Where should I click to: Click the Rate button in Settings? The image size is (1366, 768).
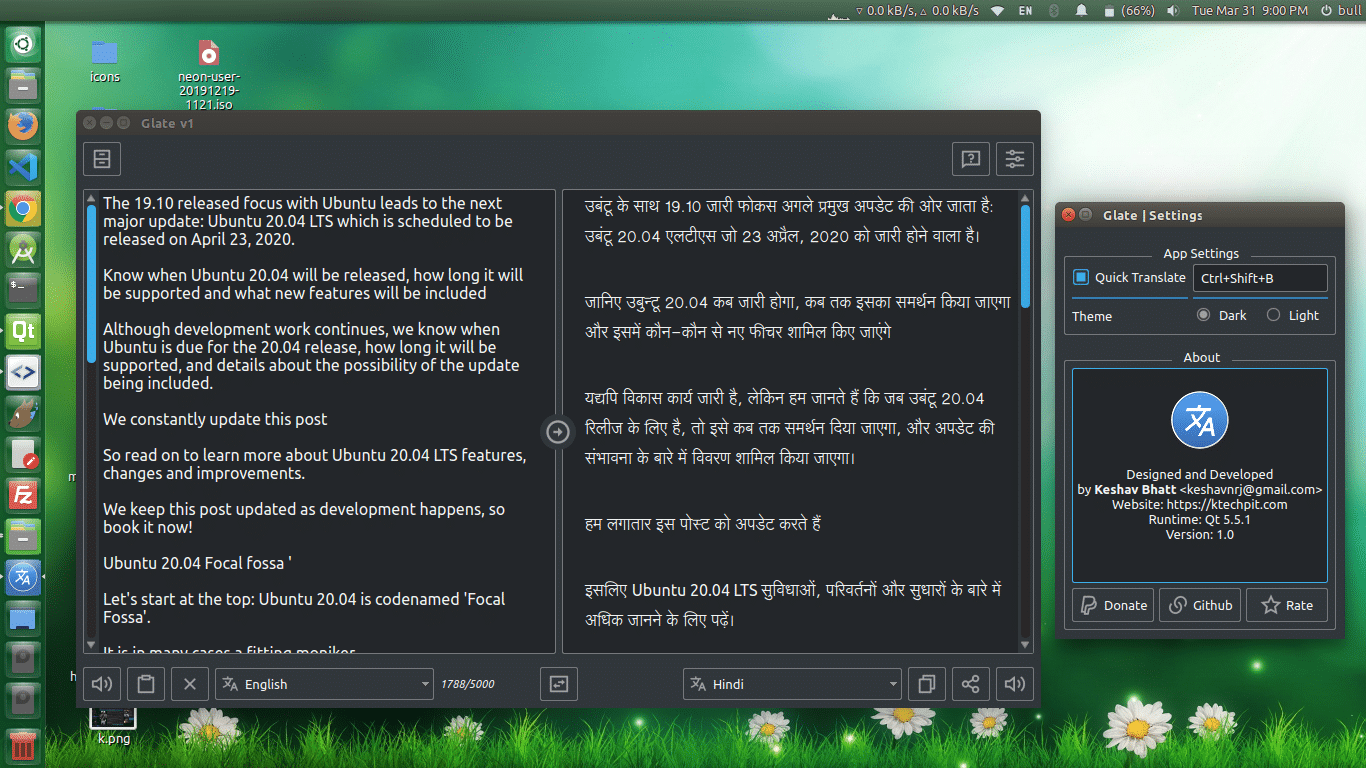pos(1287,605)
